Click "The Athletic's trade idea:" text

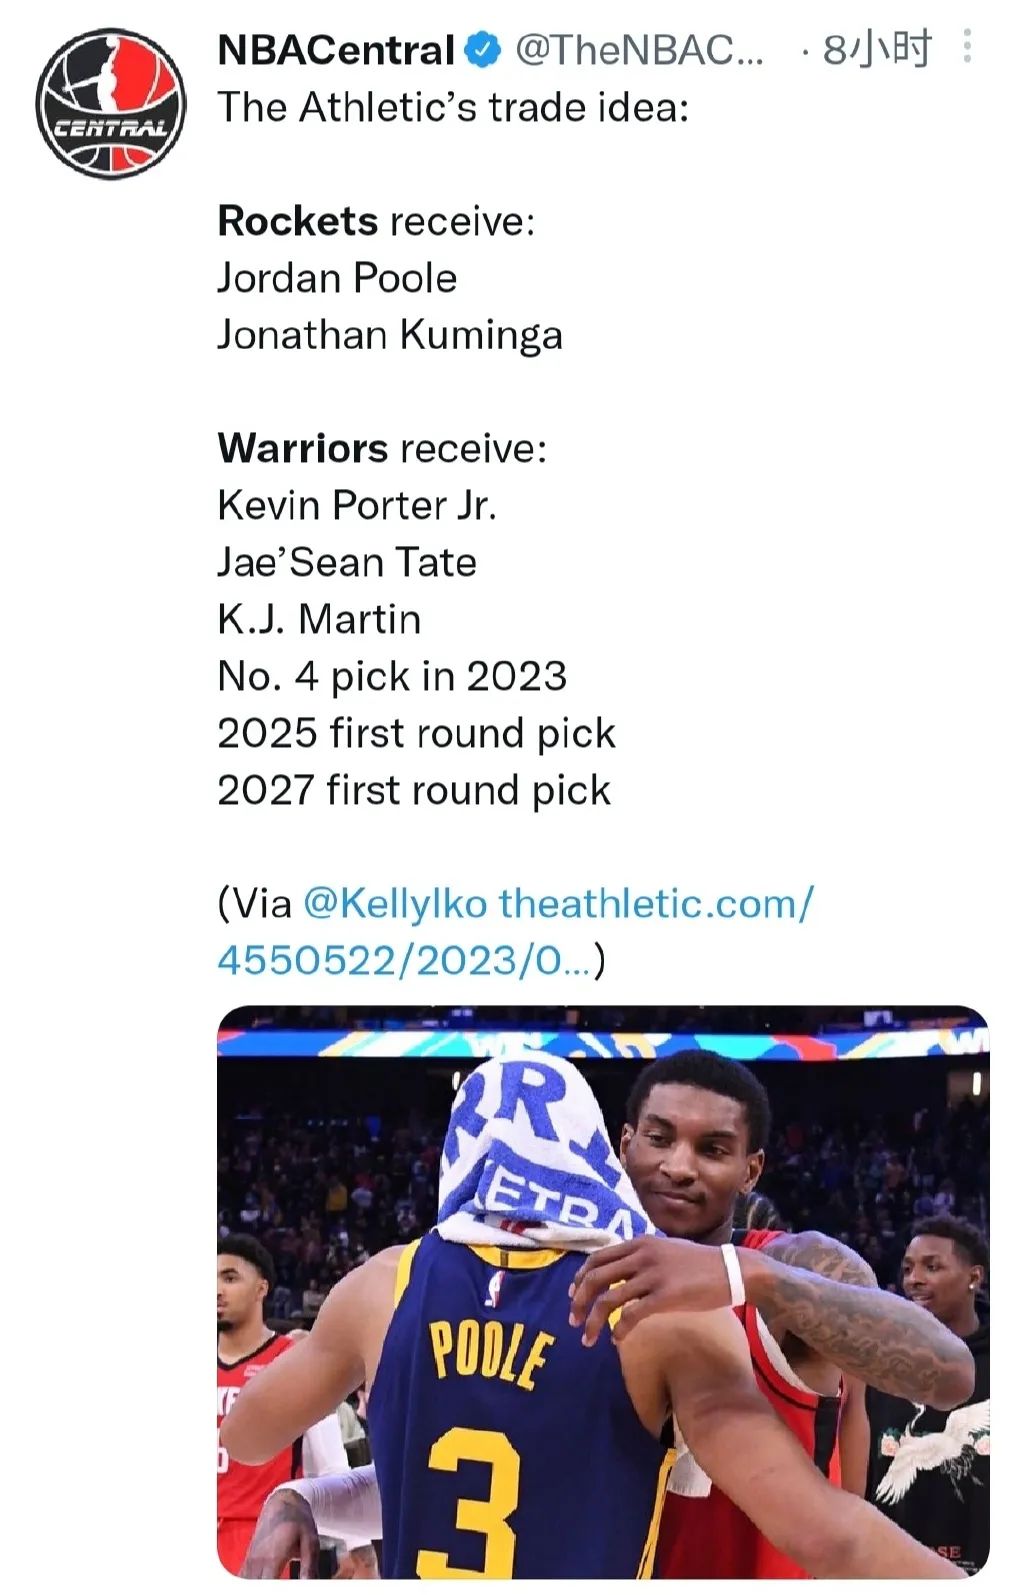453,107
